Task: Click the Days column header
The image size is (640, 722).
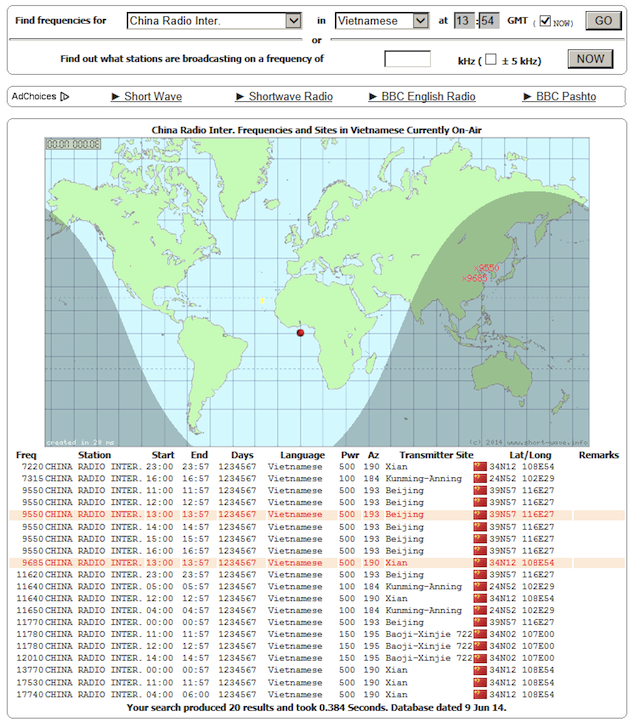Action: tap(243, 455)
